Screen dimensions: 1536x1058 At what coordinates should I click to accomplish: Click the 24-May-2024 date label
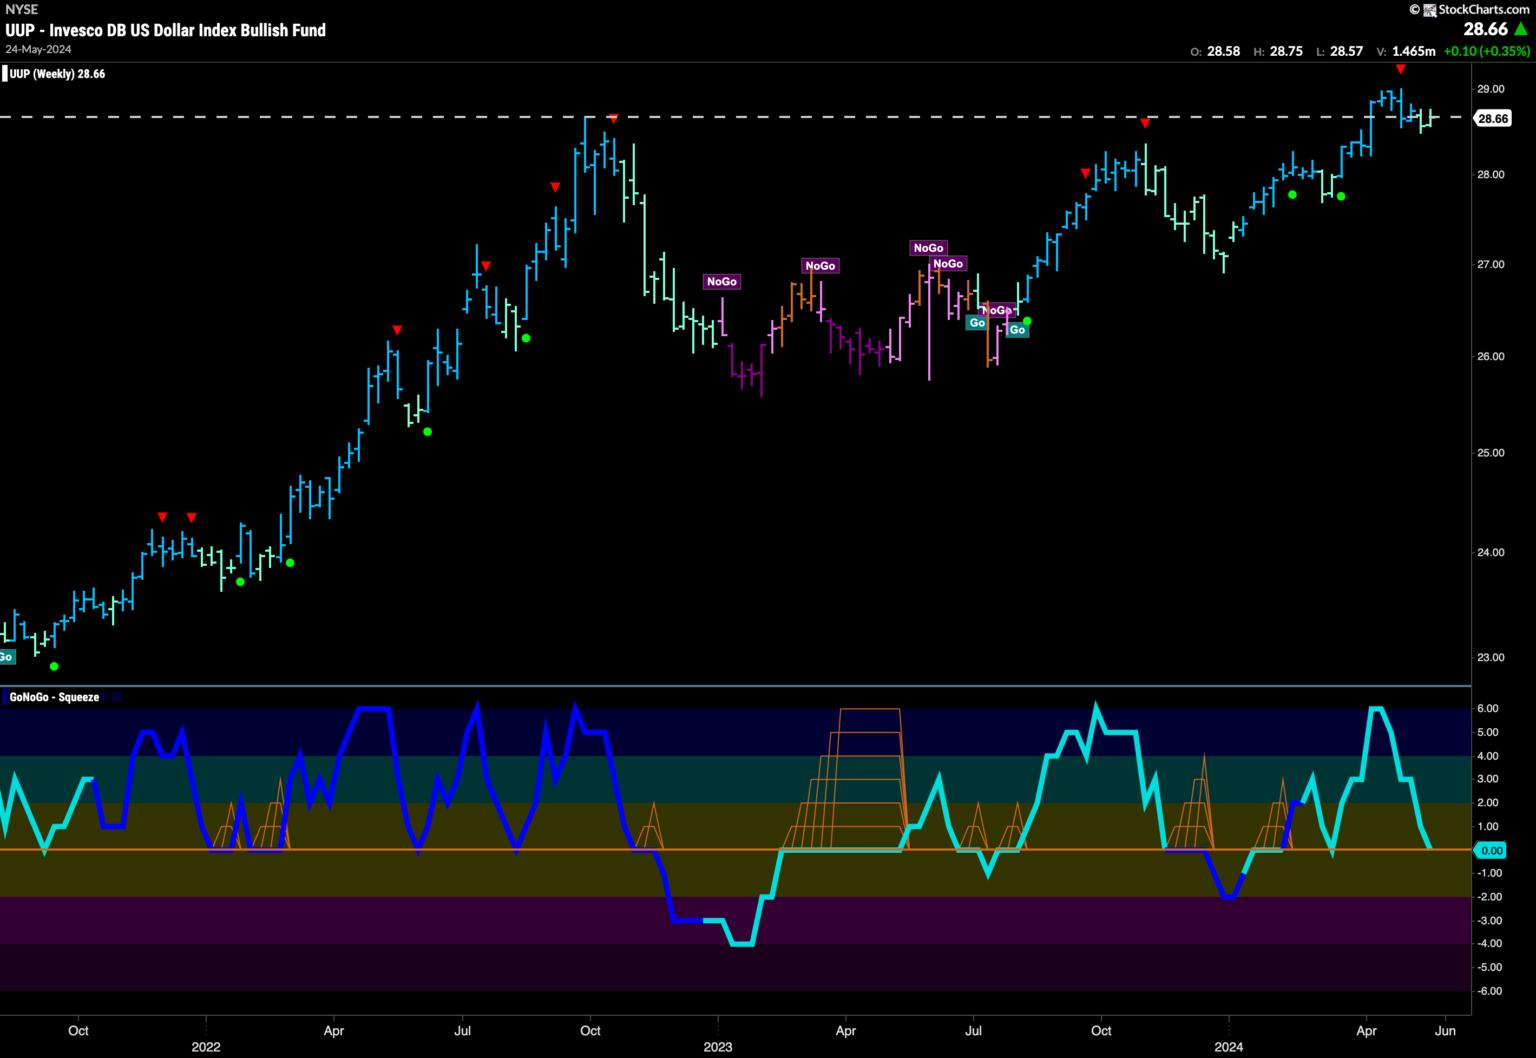[38, 49]
